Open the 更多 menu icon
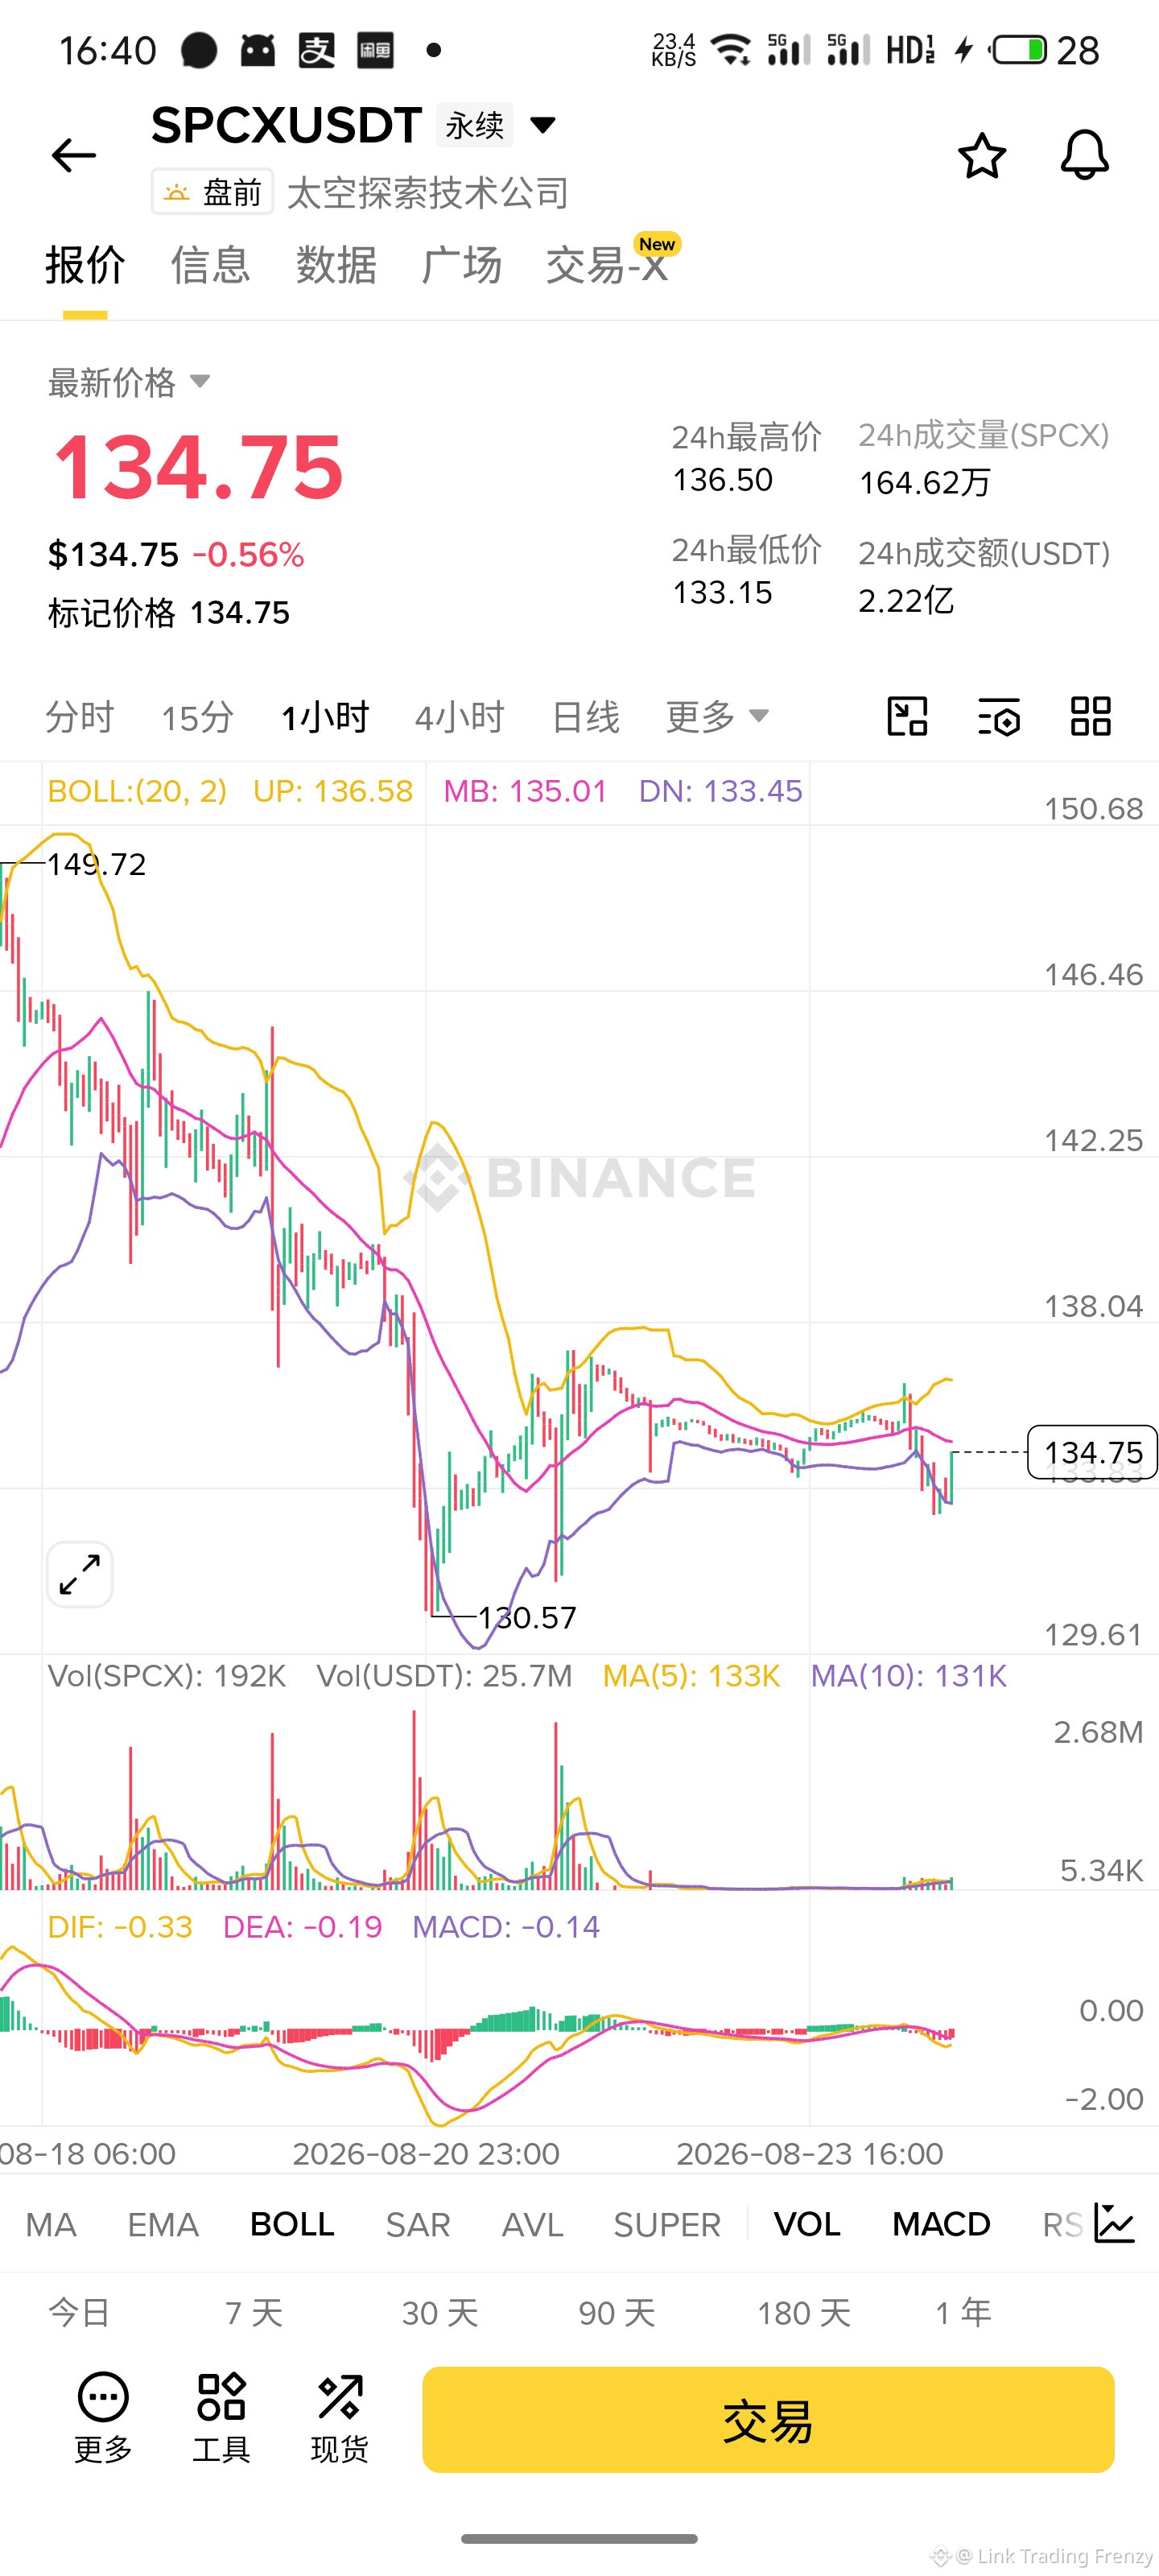This screenshot has width=1159, height=2576. pos(103,2418)
